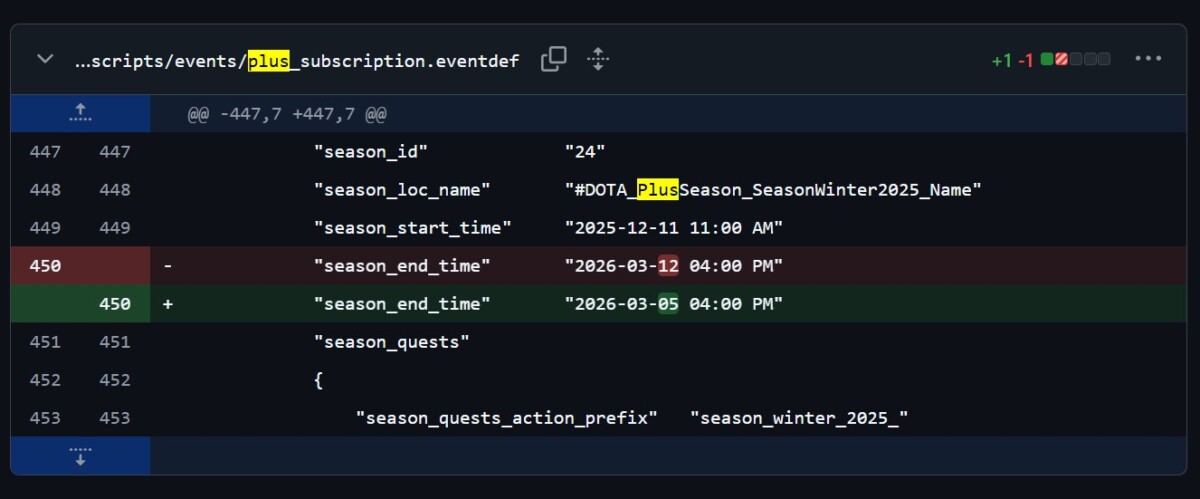Click the added season_end_time 2026-03-05 line

pyautogui.click(x=547, y=304)
